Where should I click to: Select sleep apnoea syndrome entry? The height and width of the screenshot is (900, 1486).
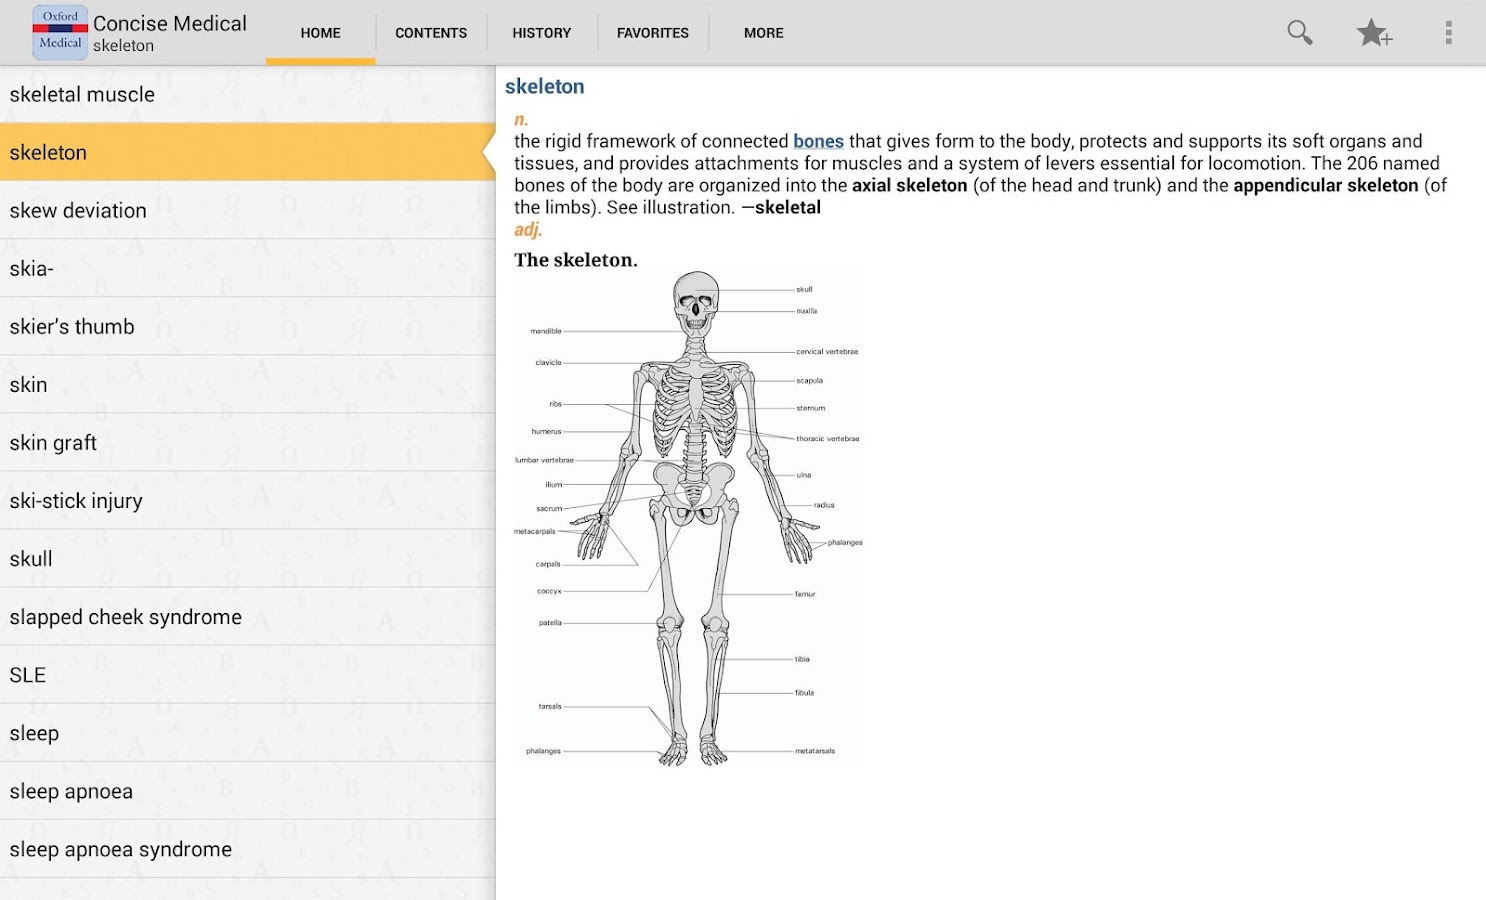coord(120,849)
